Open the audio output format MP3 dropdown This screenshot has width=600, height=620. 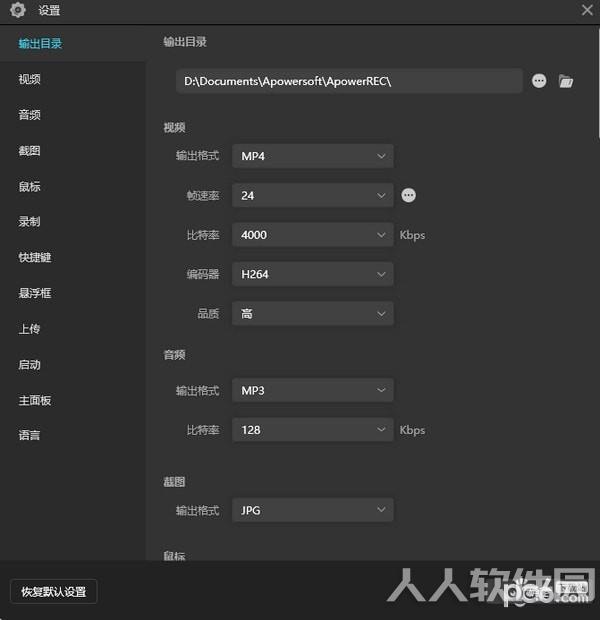coord(312,391)
